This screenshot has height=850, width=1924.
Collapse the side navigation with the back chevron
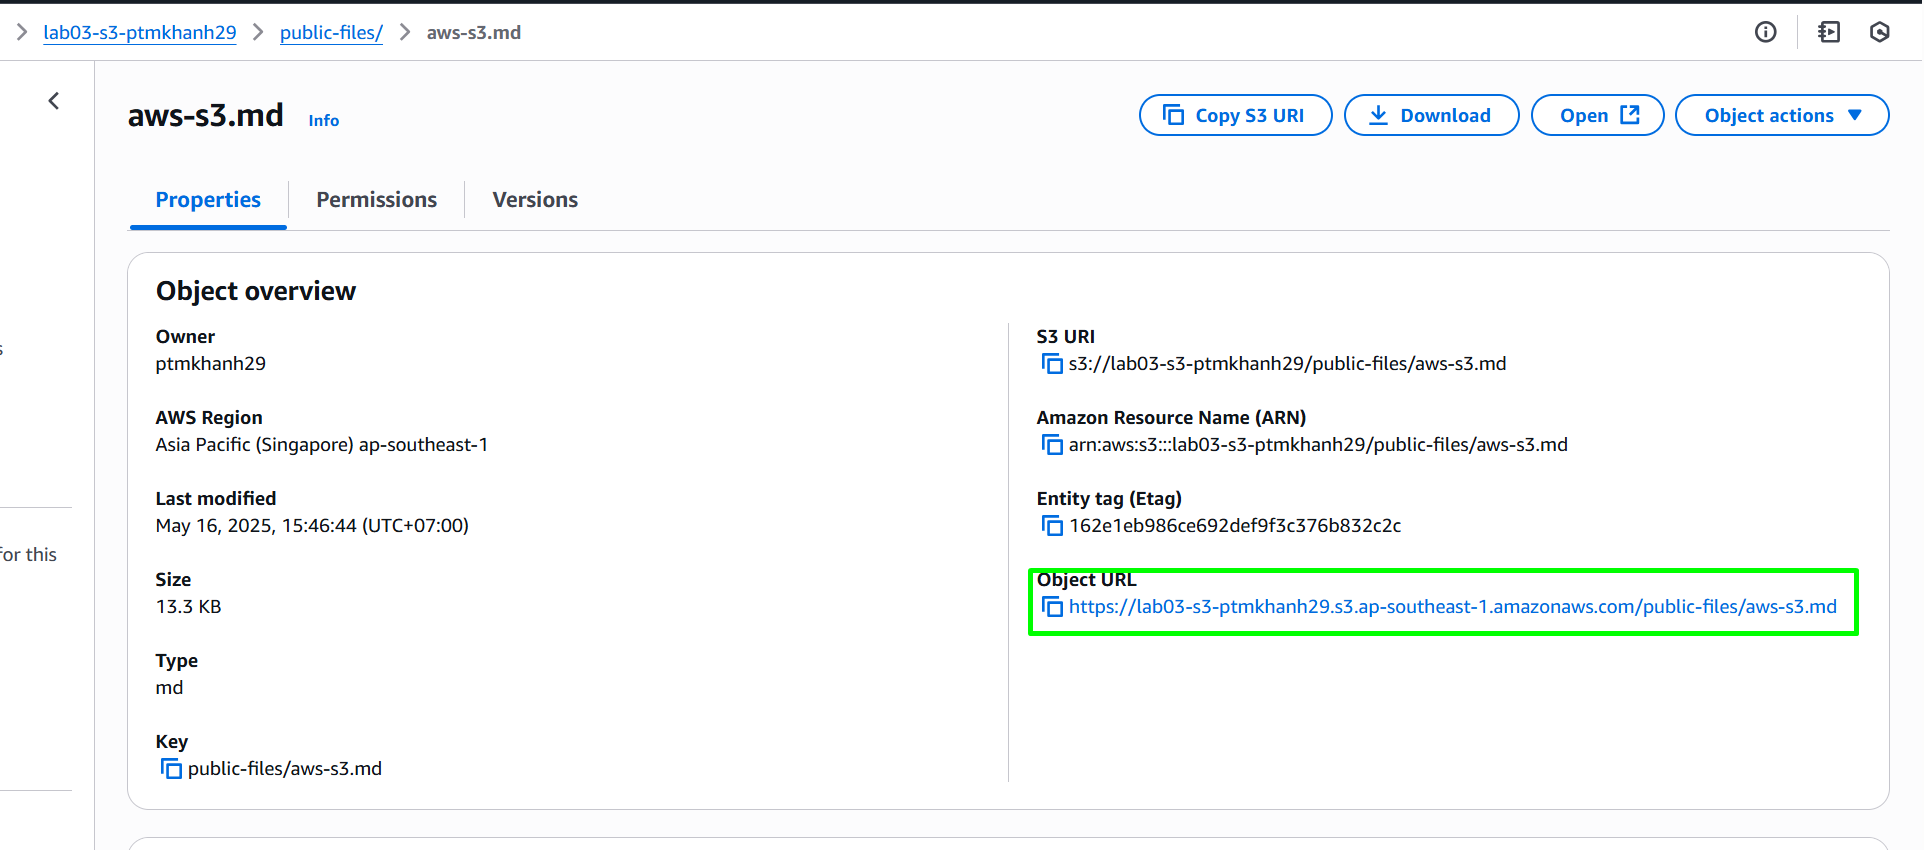pos(54,101)
